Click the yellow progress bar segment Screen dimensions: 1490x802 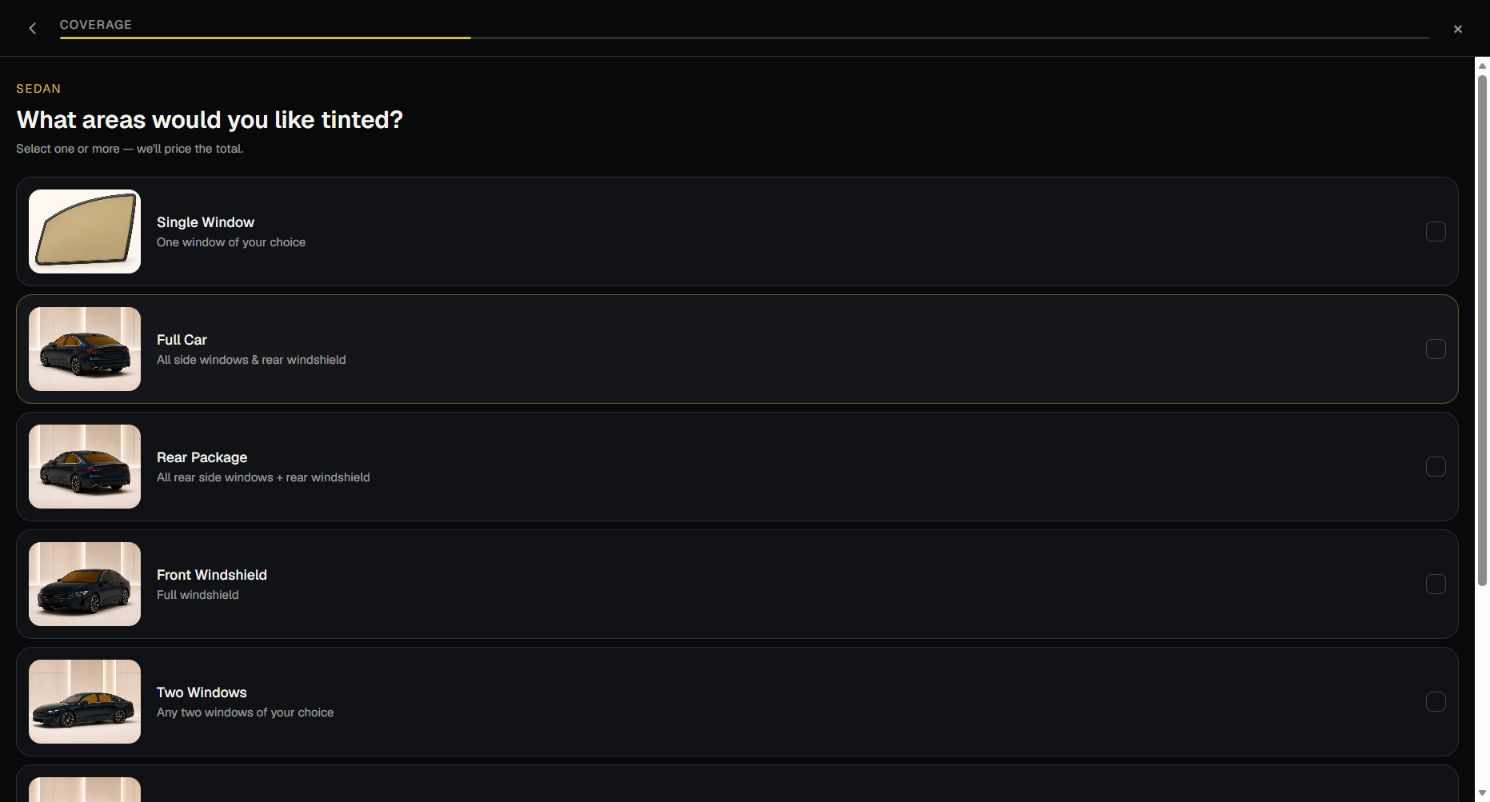coord(265,38)
